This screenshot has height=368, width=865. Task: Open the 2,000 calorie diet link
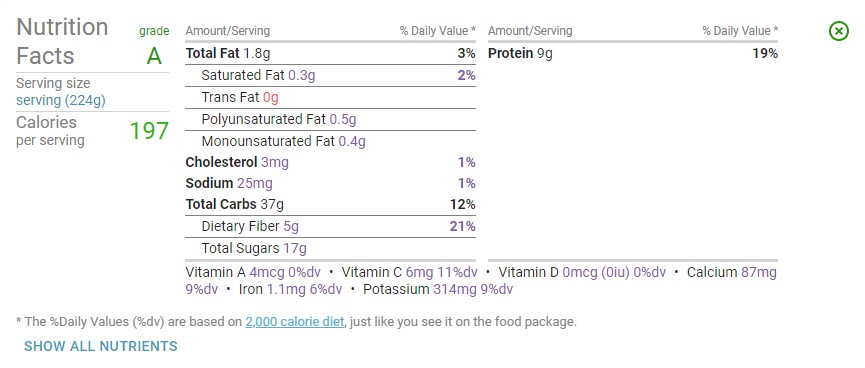(x=295, y=322)
